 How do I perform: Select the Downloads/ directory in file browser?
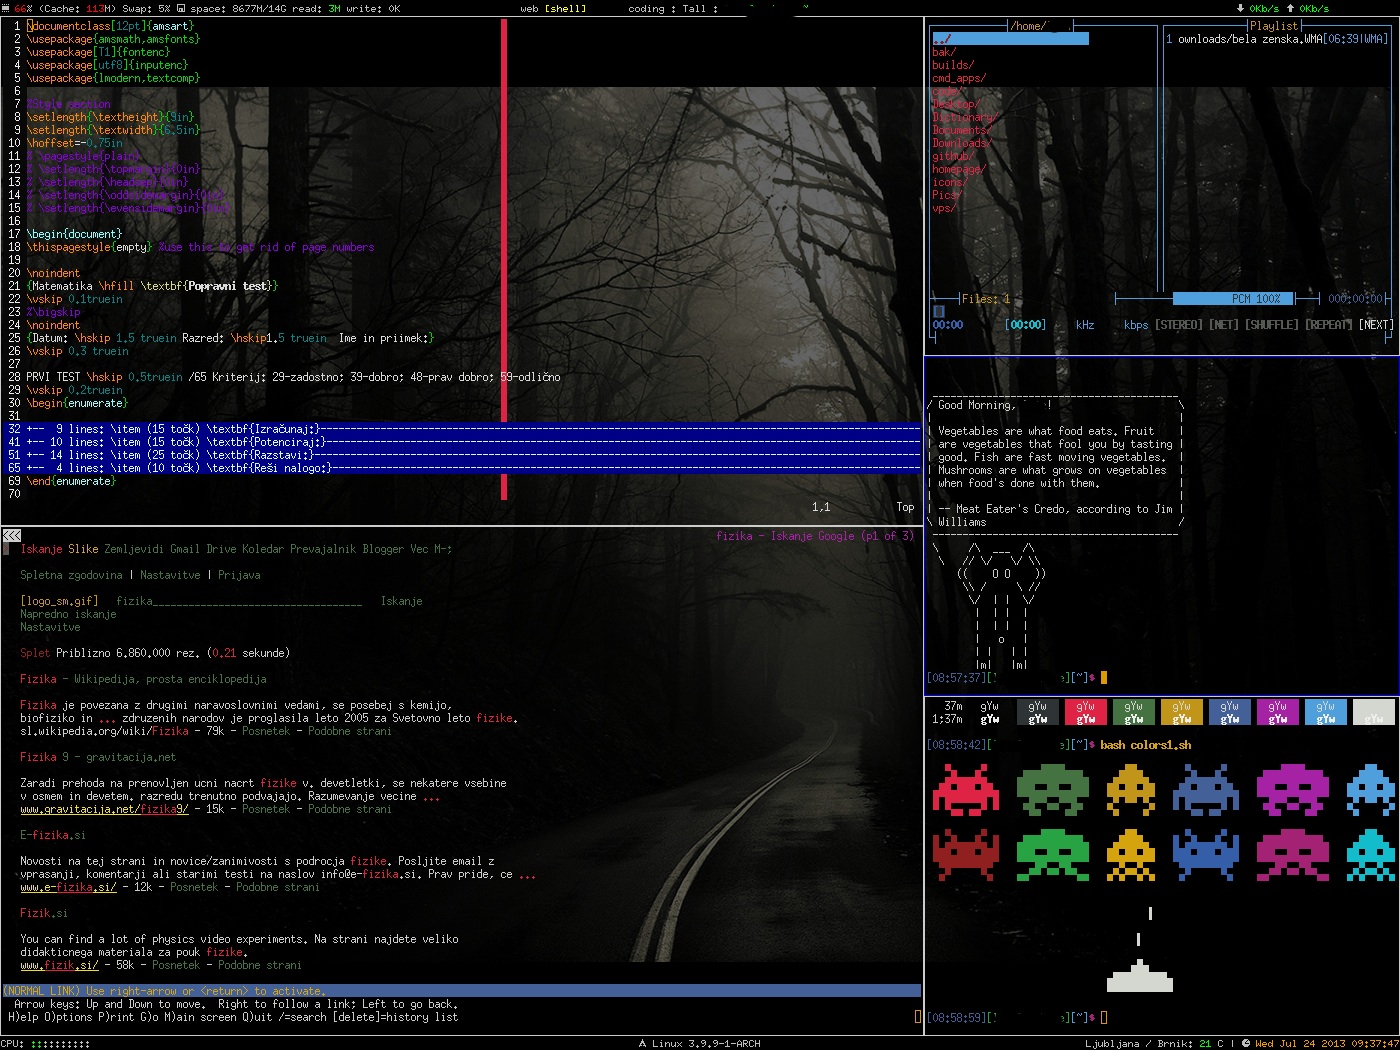961,143
